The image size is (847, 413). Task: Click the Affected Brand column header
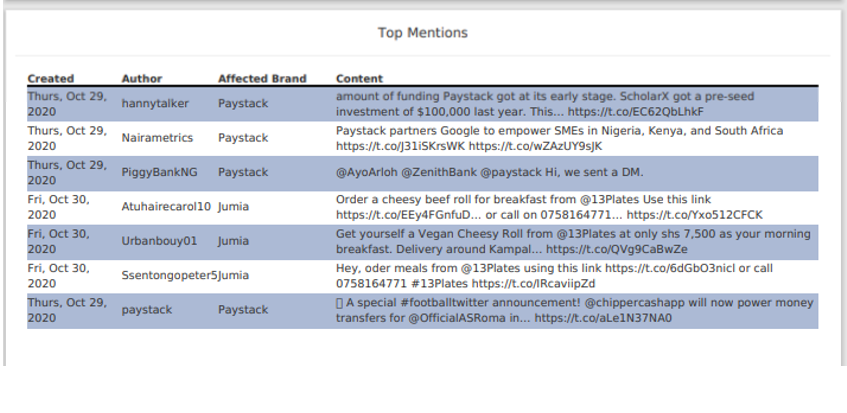262,79
